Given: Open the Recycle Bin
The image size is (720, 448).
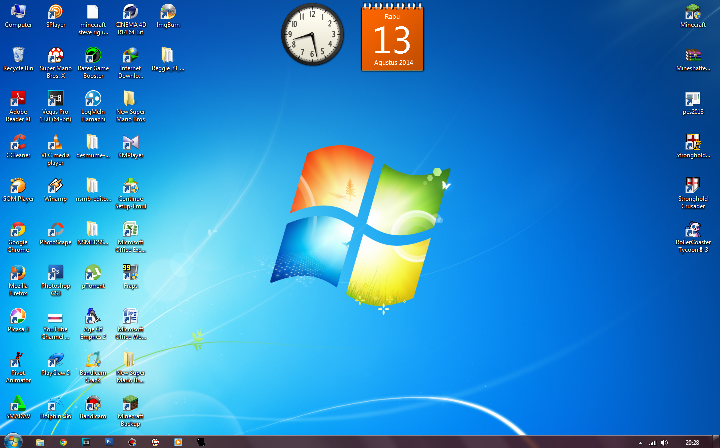Looking at the screenshot, I should coord(18,60).
